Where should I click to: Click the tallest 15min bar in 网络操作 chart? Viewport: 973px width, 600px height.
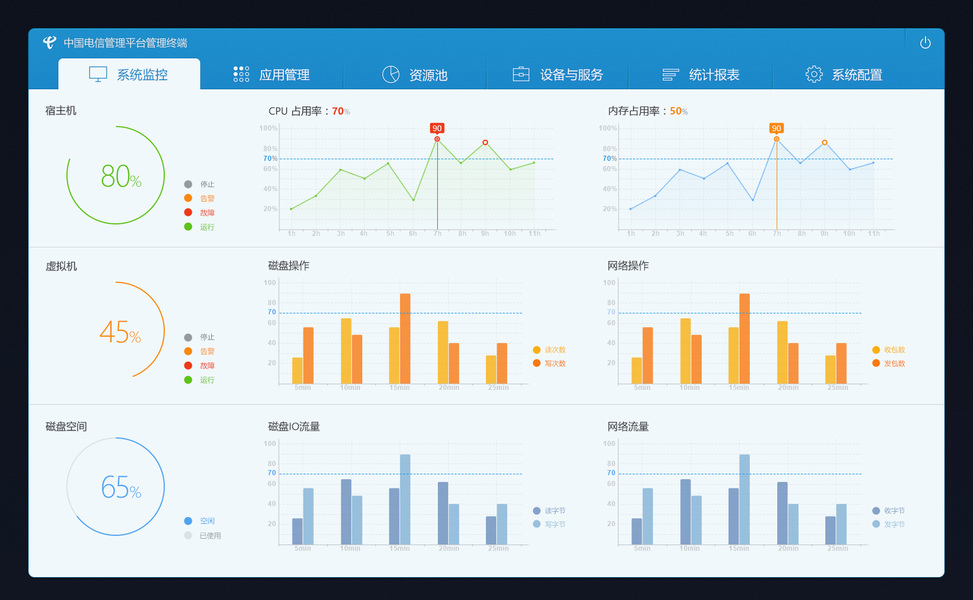click(745, 339)
